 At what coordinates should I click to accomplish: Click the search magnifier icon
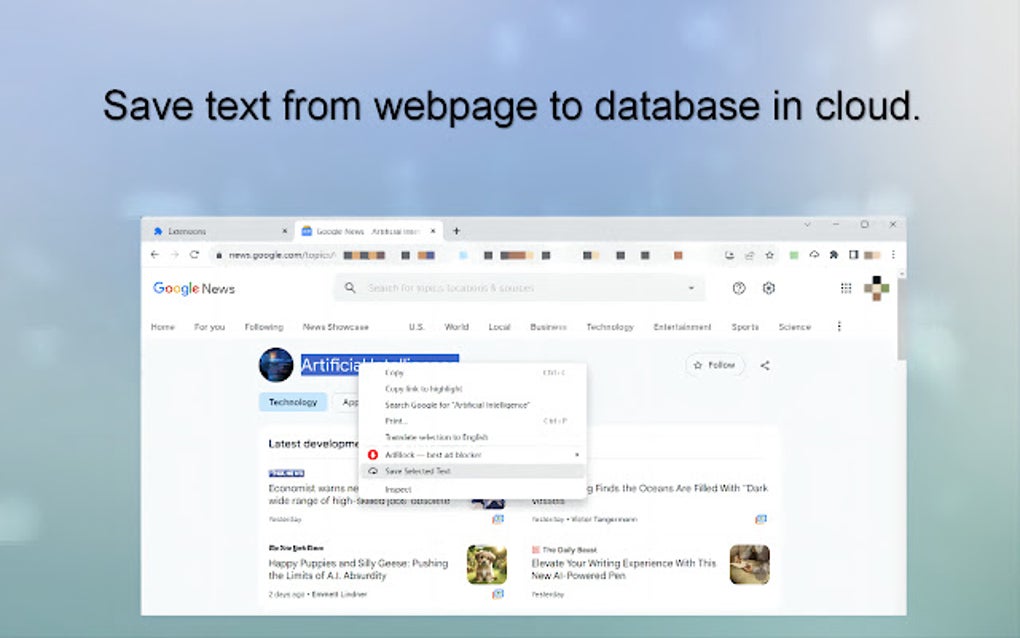350,287
